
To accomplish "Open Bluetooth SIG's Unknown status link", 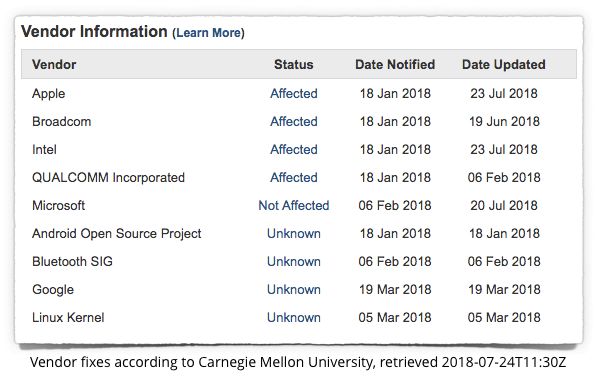I will coord(294,262).
